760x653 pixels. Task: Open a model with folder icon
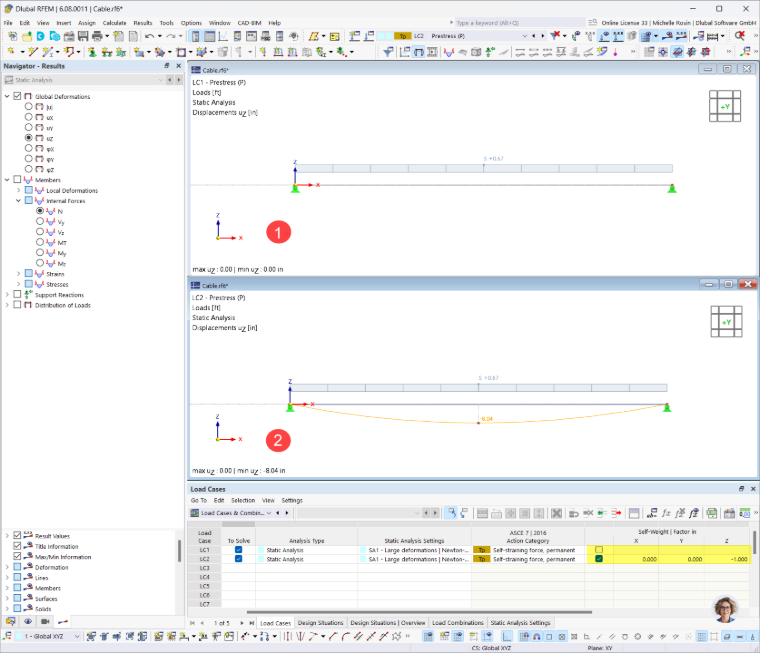pyautogui.click(x=27, y=36)
